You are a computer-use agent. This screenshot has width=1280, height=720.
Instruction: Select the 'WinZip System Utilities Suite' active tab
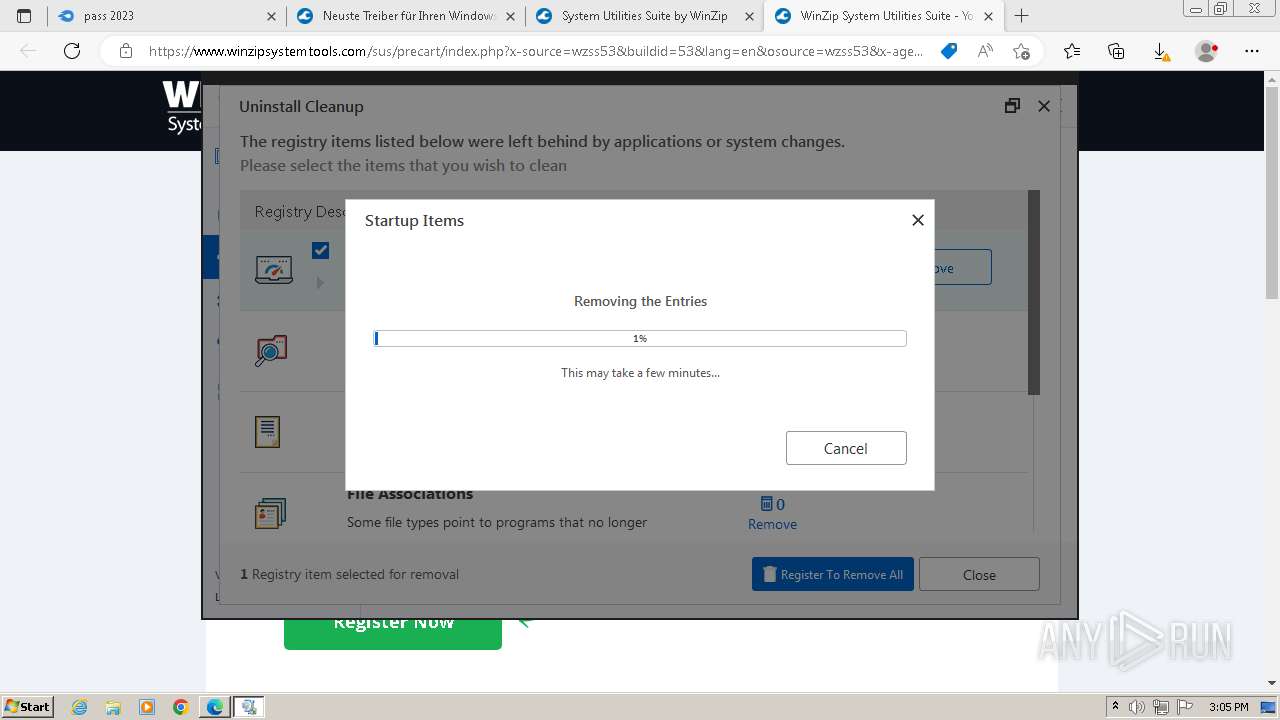[x=883, y=16]
